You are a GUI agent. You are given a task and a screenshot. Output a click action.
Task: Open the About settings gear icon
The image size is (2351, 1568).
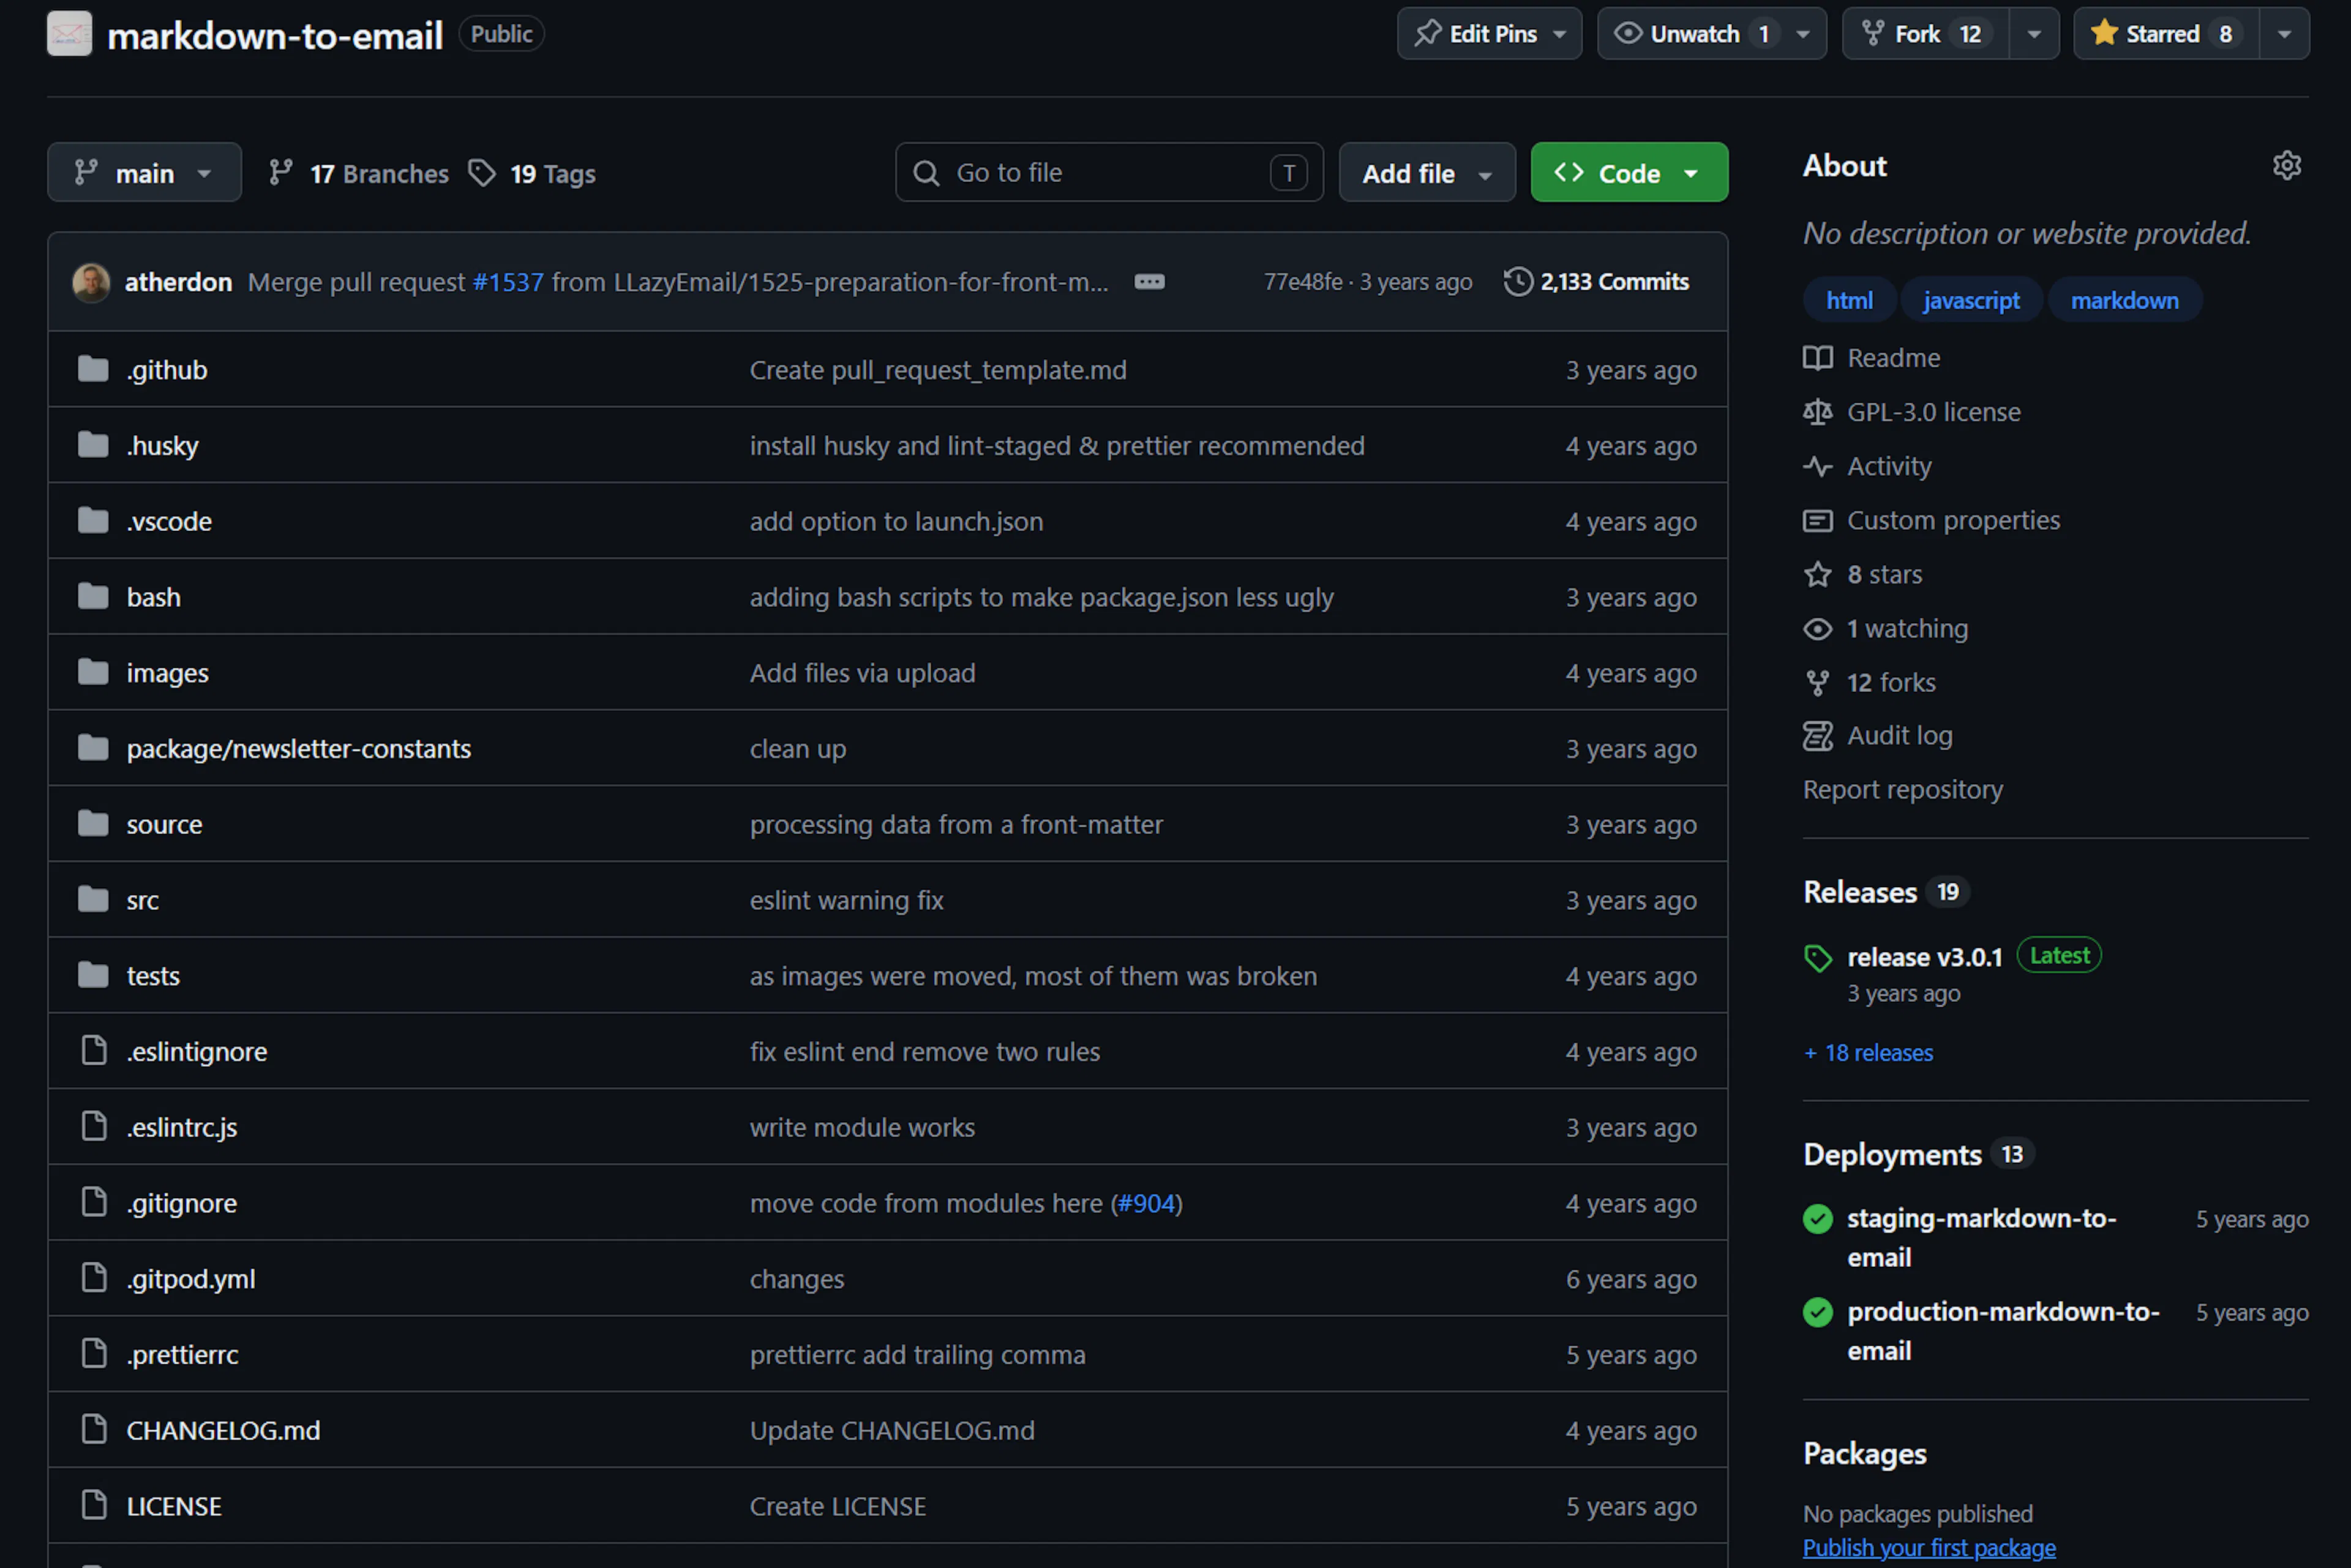coord(2287,165)
